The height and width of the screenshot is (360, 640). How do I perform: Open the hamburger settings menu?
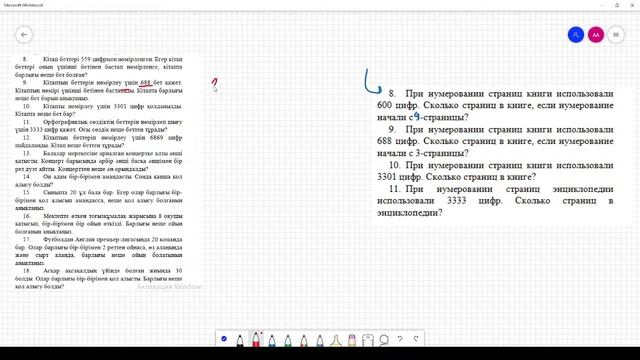click(616, 35)
